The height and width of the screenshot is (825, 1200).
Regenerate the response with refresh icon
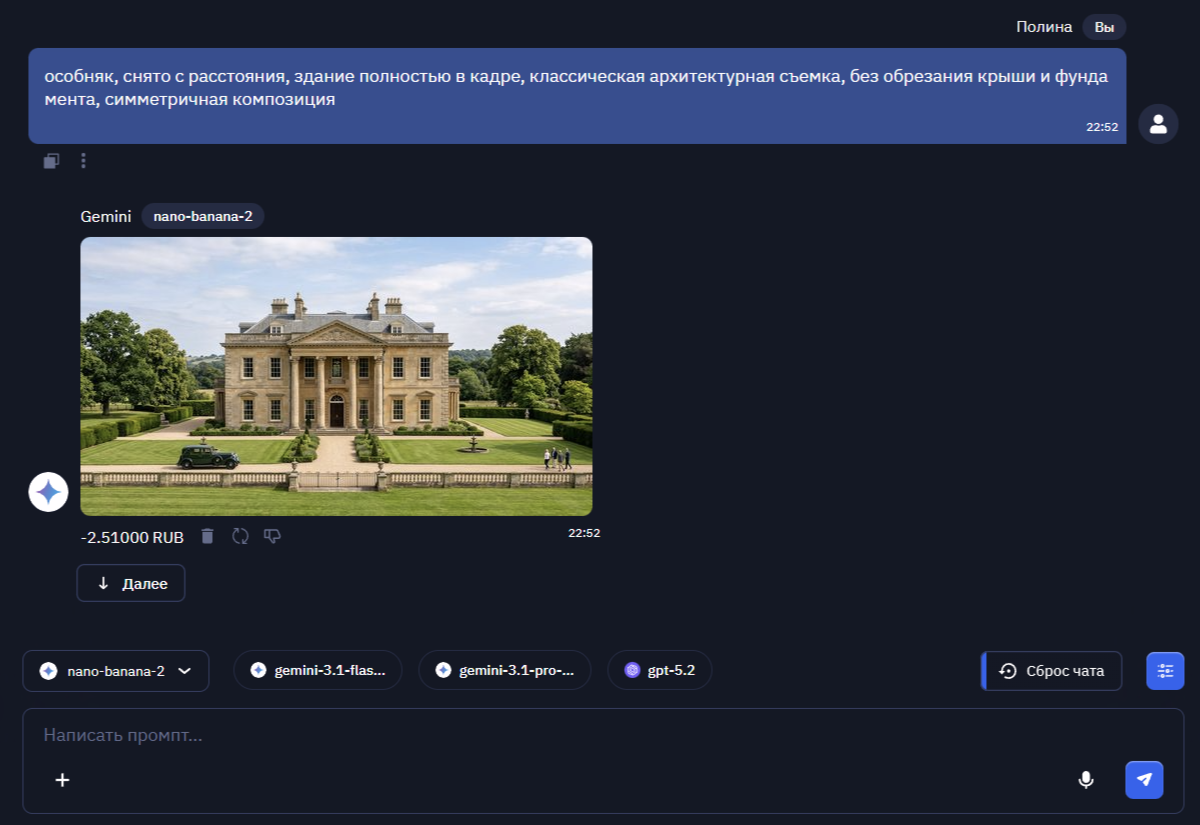[x=240, y=536]
